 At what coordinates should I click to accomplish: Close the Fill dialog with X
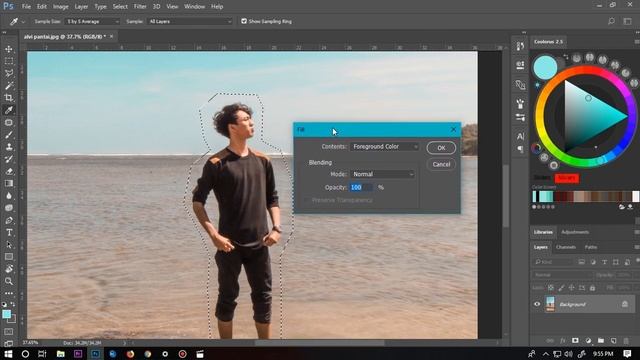click(453, 129)
